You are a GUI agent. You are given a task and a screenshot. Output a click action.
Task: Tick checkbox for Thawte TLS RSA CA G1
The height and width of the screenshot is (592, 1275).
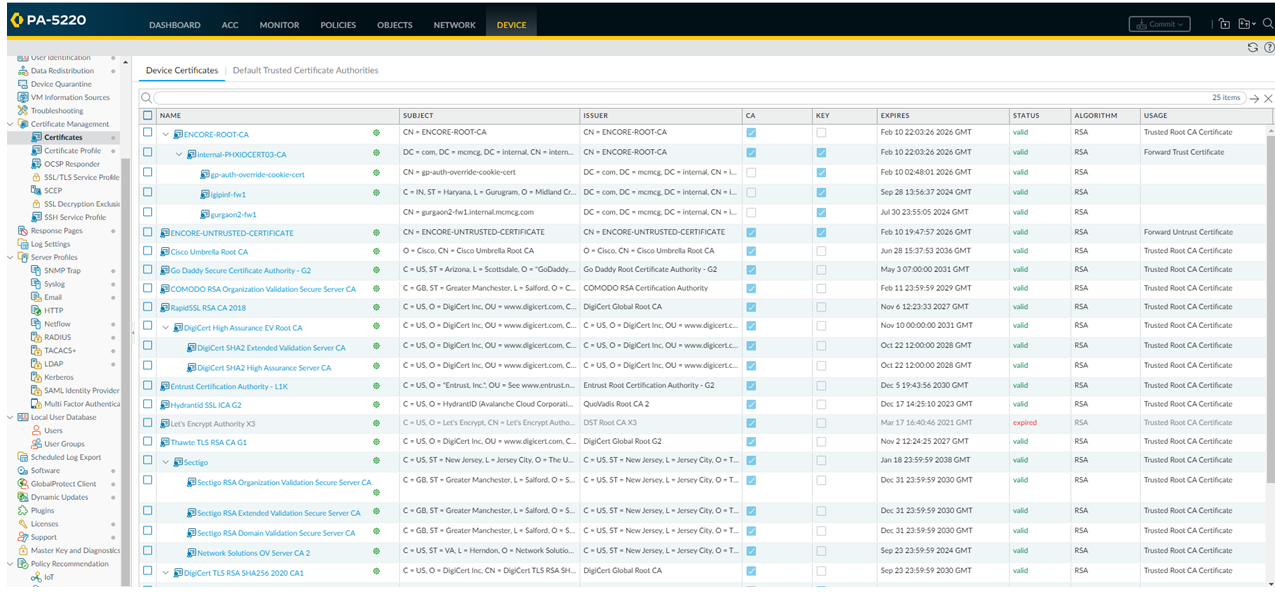(148, 441)
